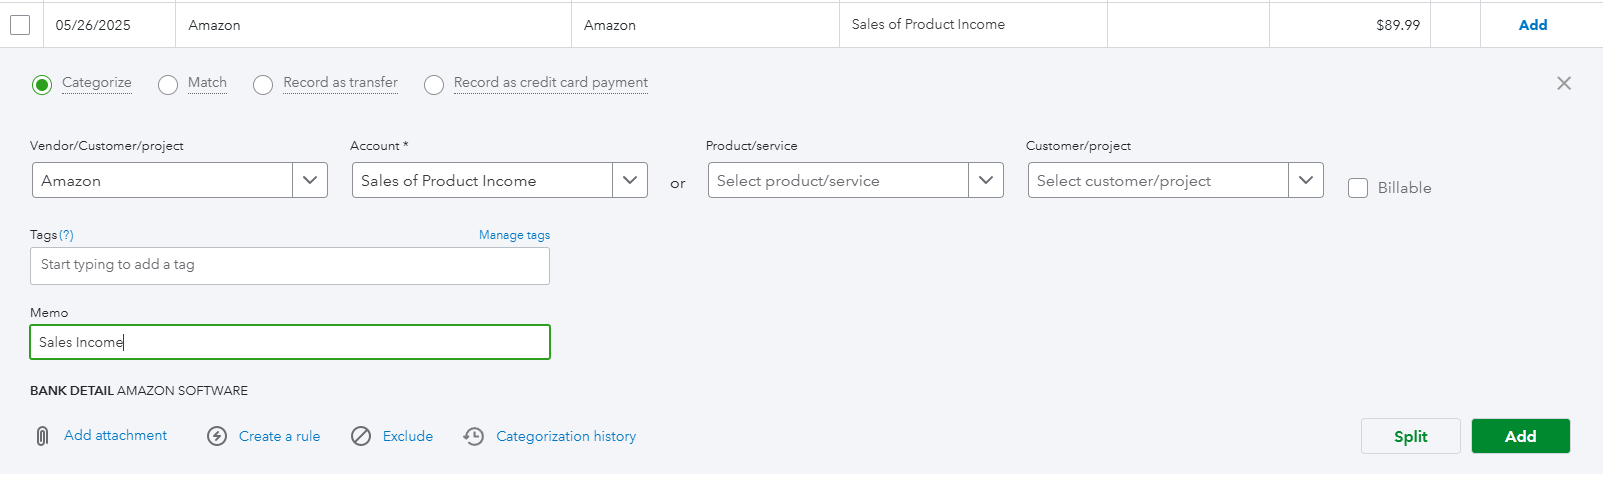The height and width of the screenshot is (496, 1619).
Task: Click the Tags help question mark
Action: [x=66, y=235]
